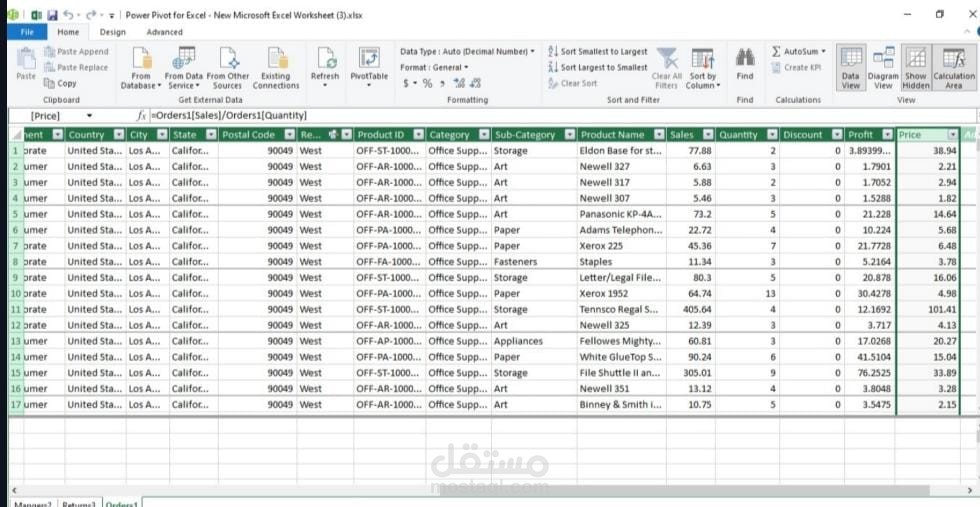
Task: Open From Data Service menu
Action: click(x=184, y=68)
